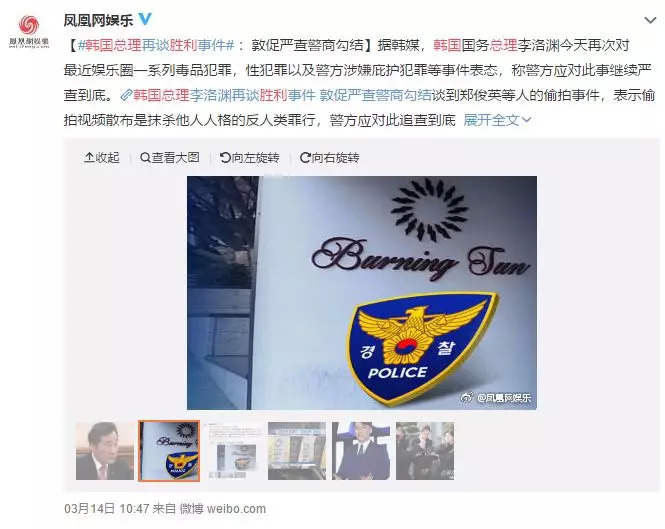Click the blue verified badge icon

tap(145, 19)
